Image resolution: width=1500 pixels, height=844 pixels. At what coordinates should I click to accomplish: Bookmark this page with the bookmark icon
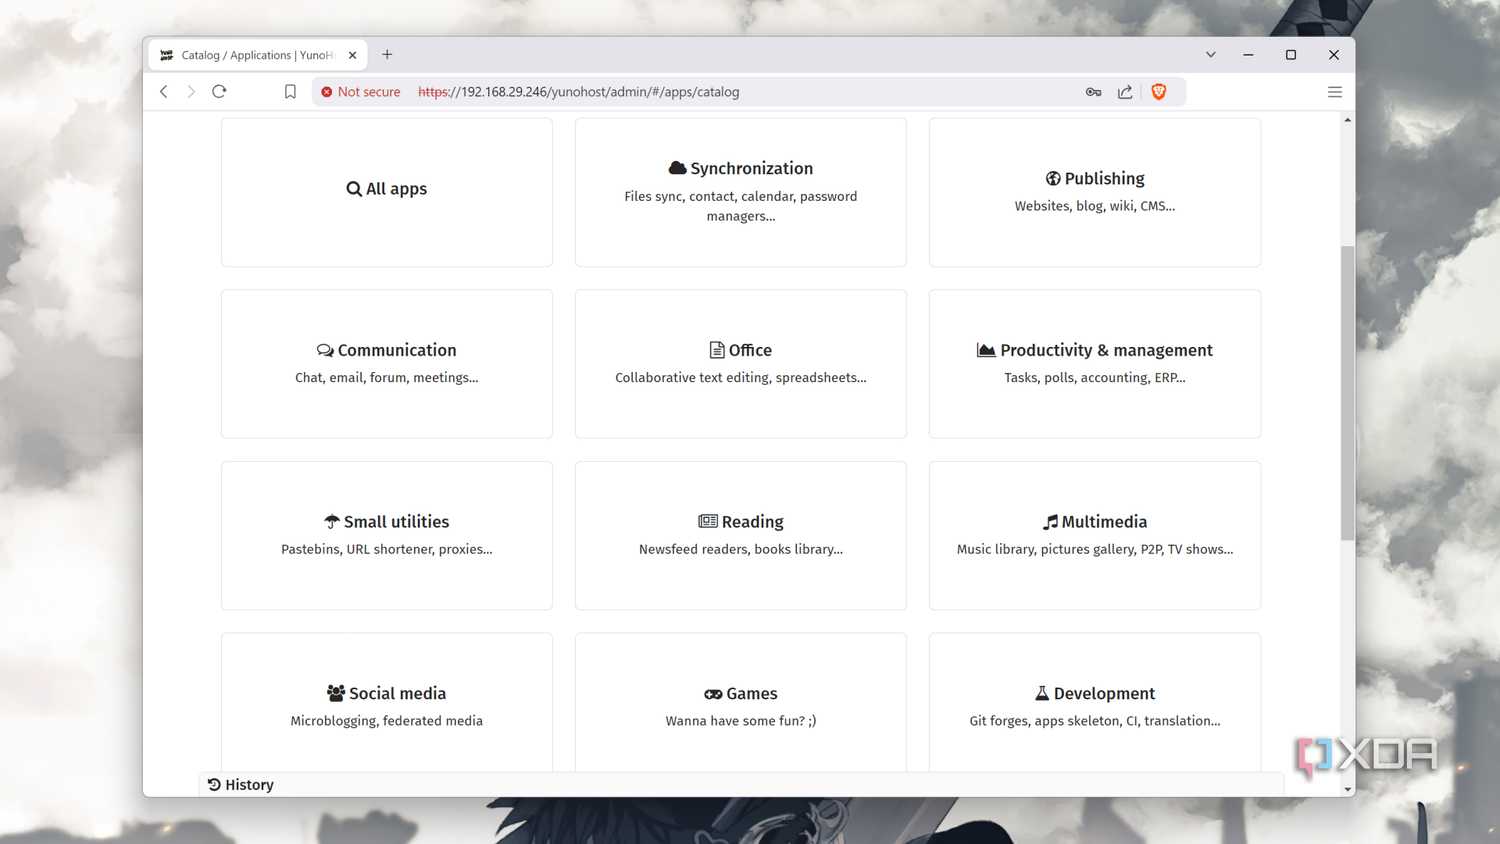(290, 92)
